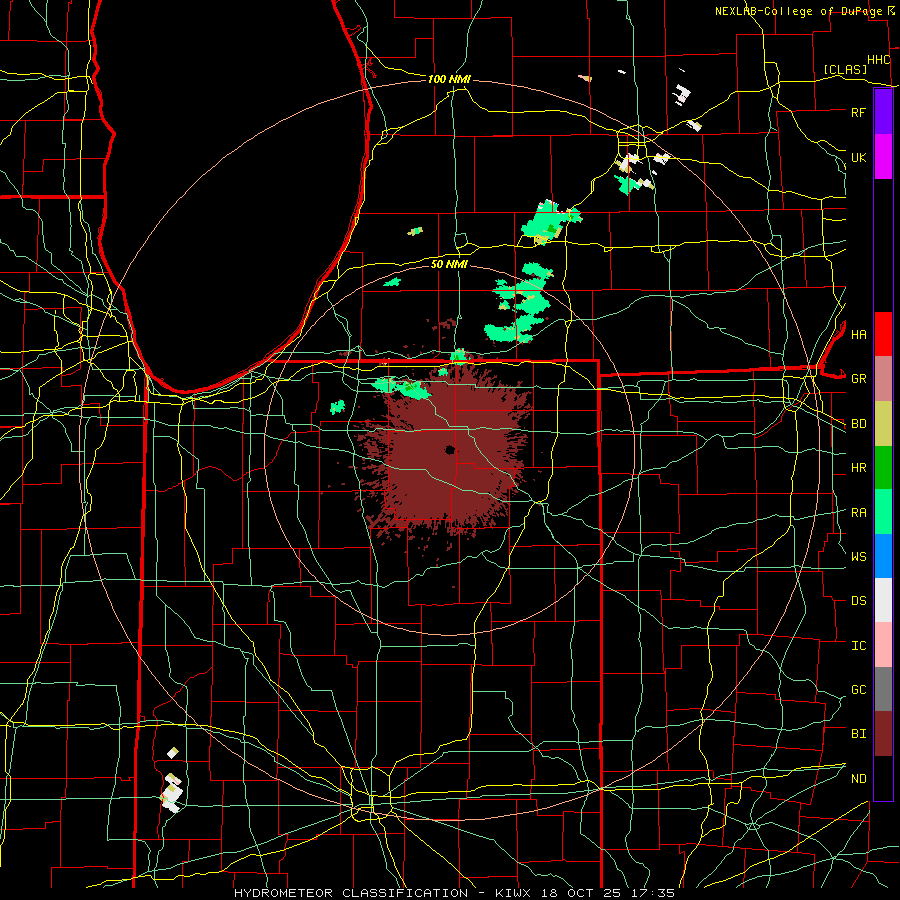The width and height of the screenshot is (900, 900).
Task: Click the 18 OCT 25 date text
Action: click(583, 893)
